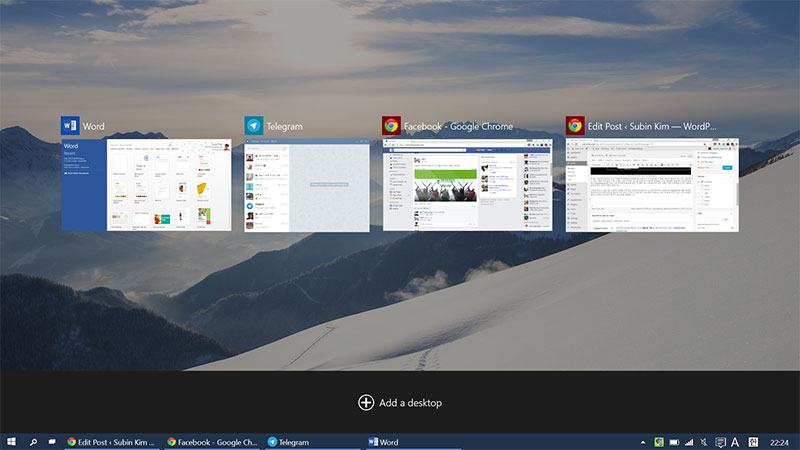Open the clock showing 22:24
Image resolution: width=800 pixels, height=450 pixels.
click(779, 441)
